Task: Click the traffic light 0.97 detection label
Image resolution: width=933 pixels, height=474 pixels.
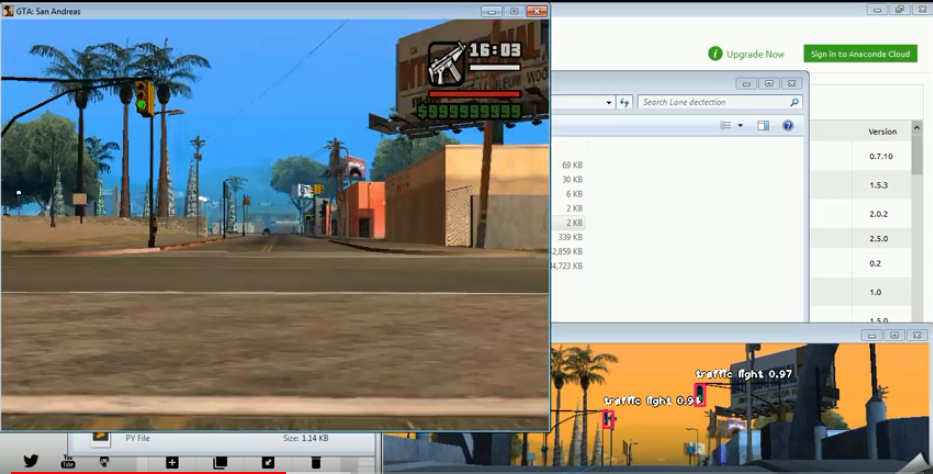Action: coord(744,373)
